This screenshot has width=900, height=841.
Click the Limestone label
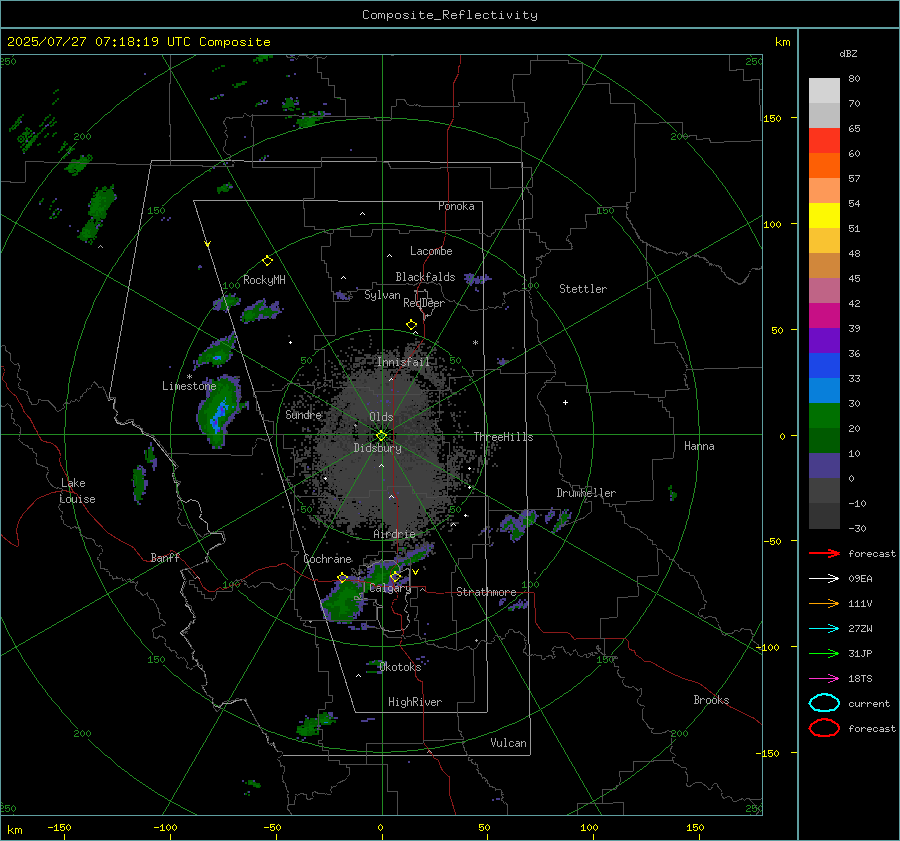189,386
